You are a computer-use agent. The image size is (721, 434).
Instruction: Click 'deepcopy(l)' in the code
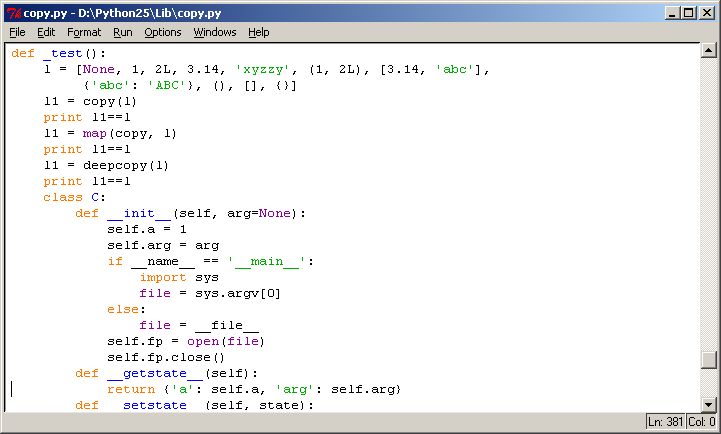[x=126, y=165]
